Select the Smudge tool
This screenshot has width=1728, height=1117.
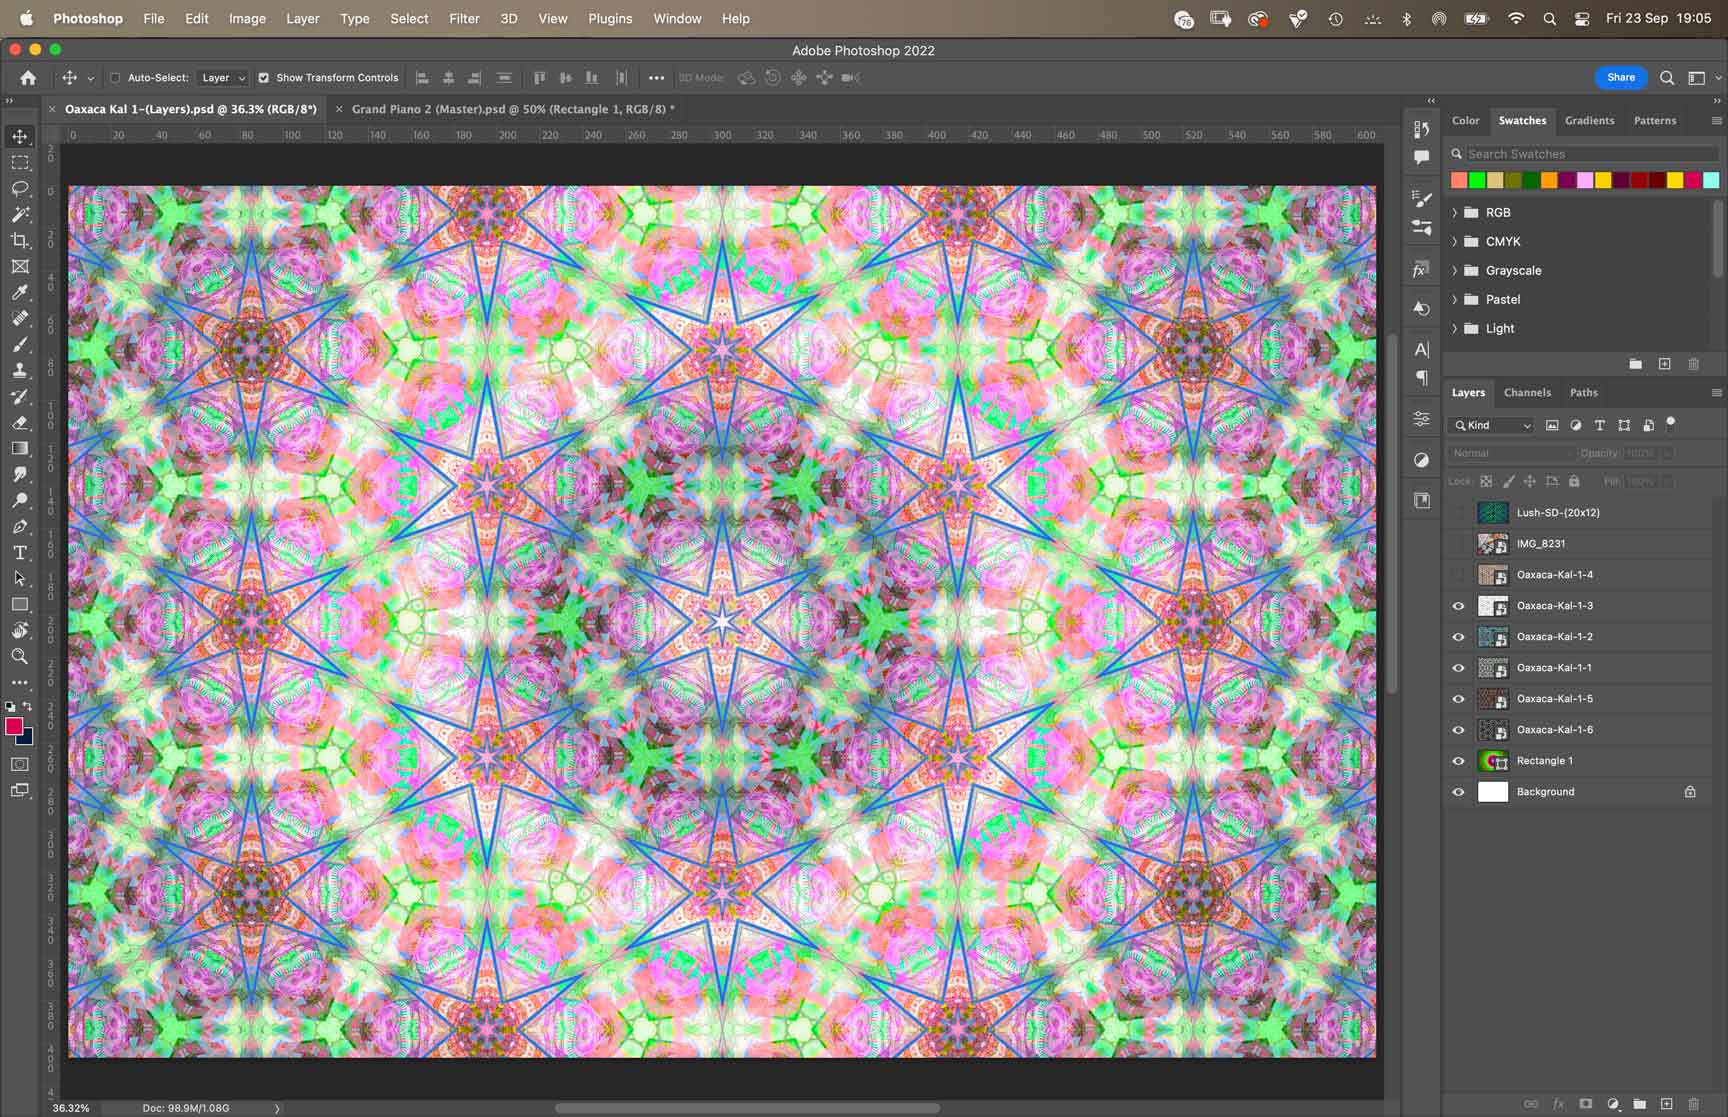click(20, 474)
